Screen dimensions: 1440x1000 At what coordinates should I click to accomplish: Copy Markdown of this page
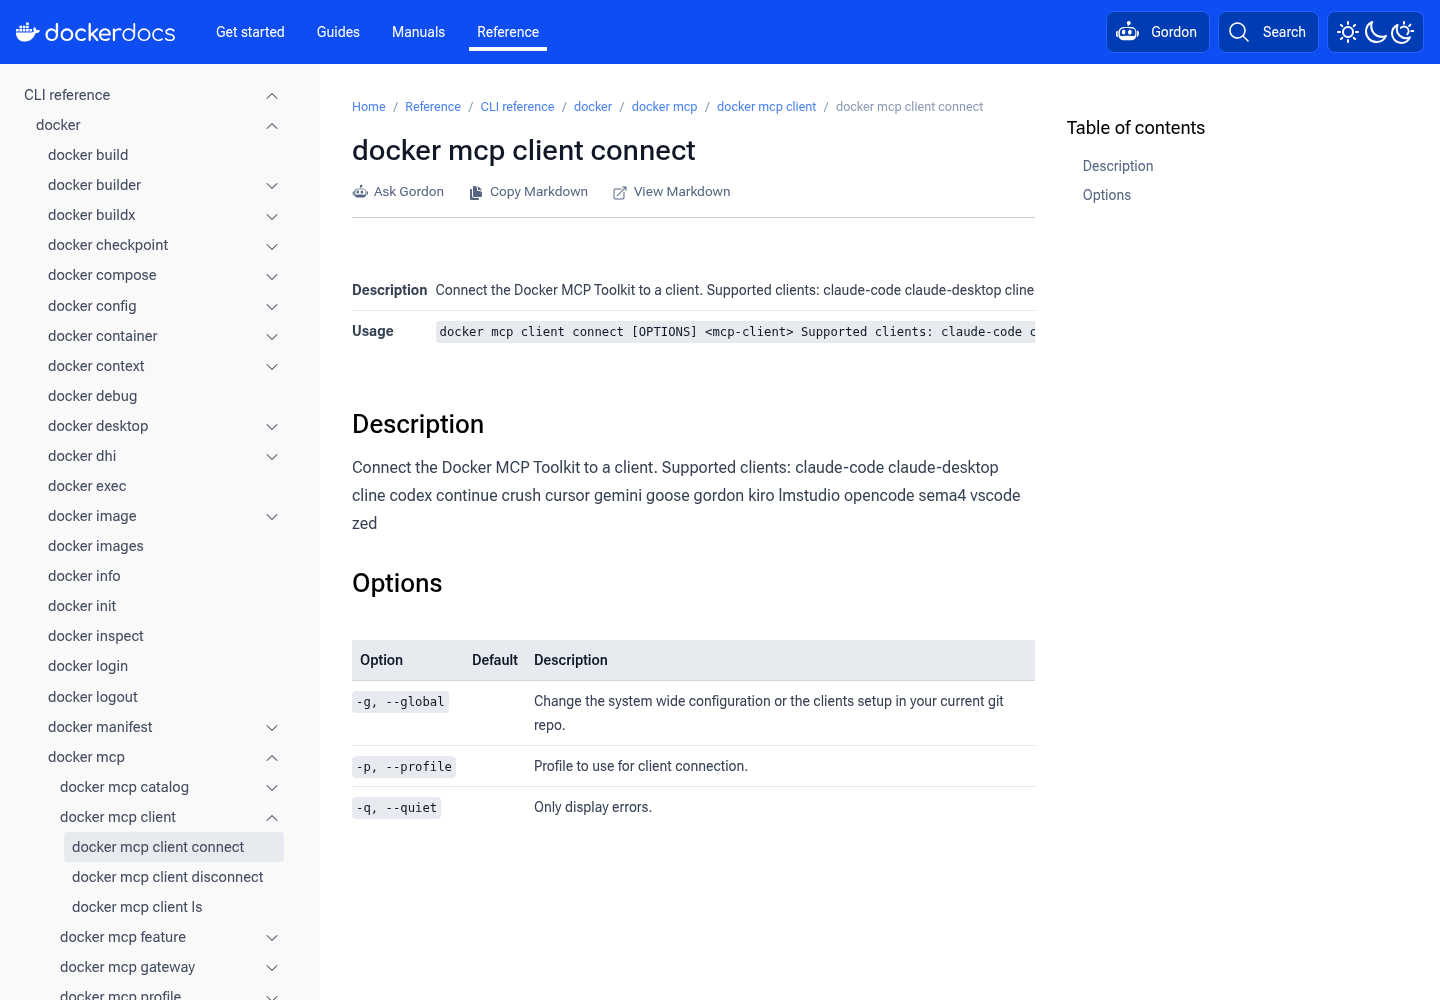[528, 192]
